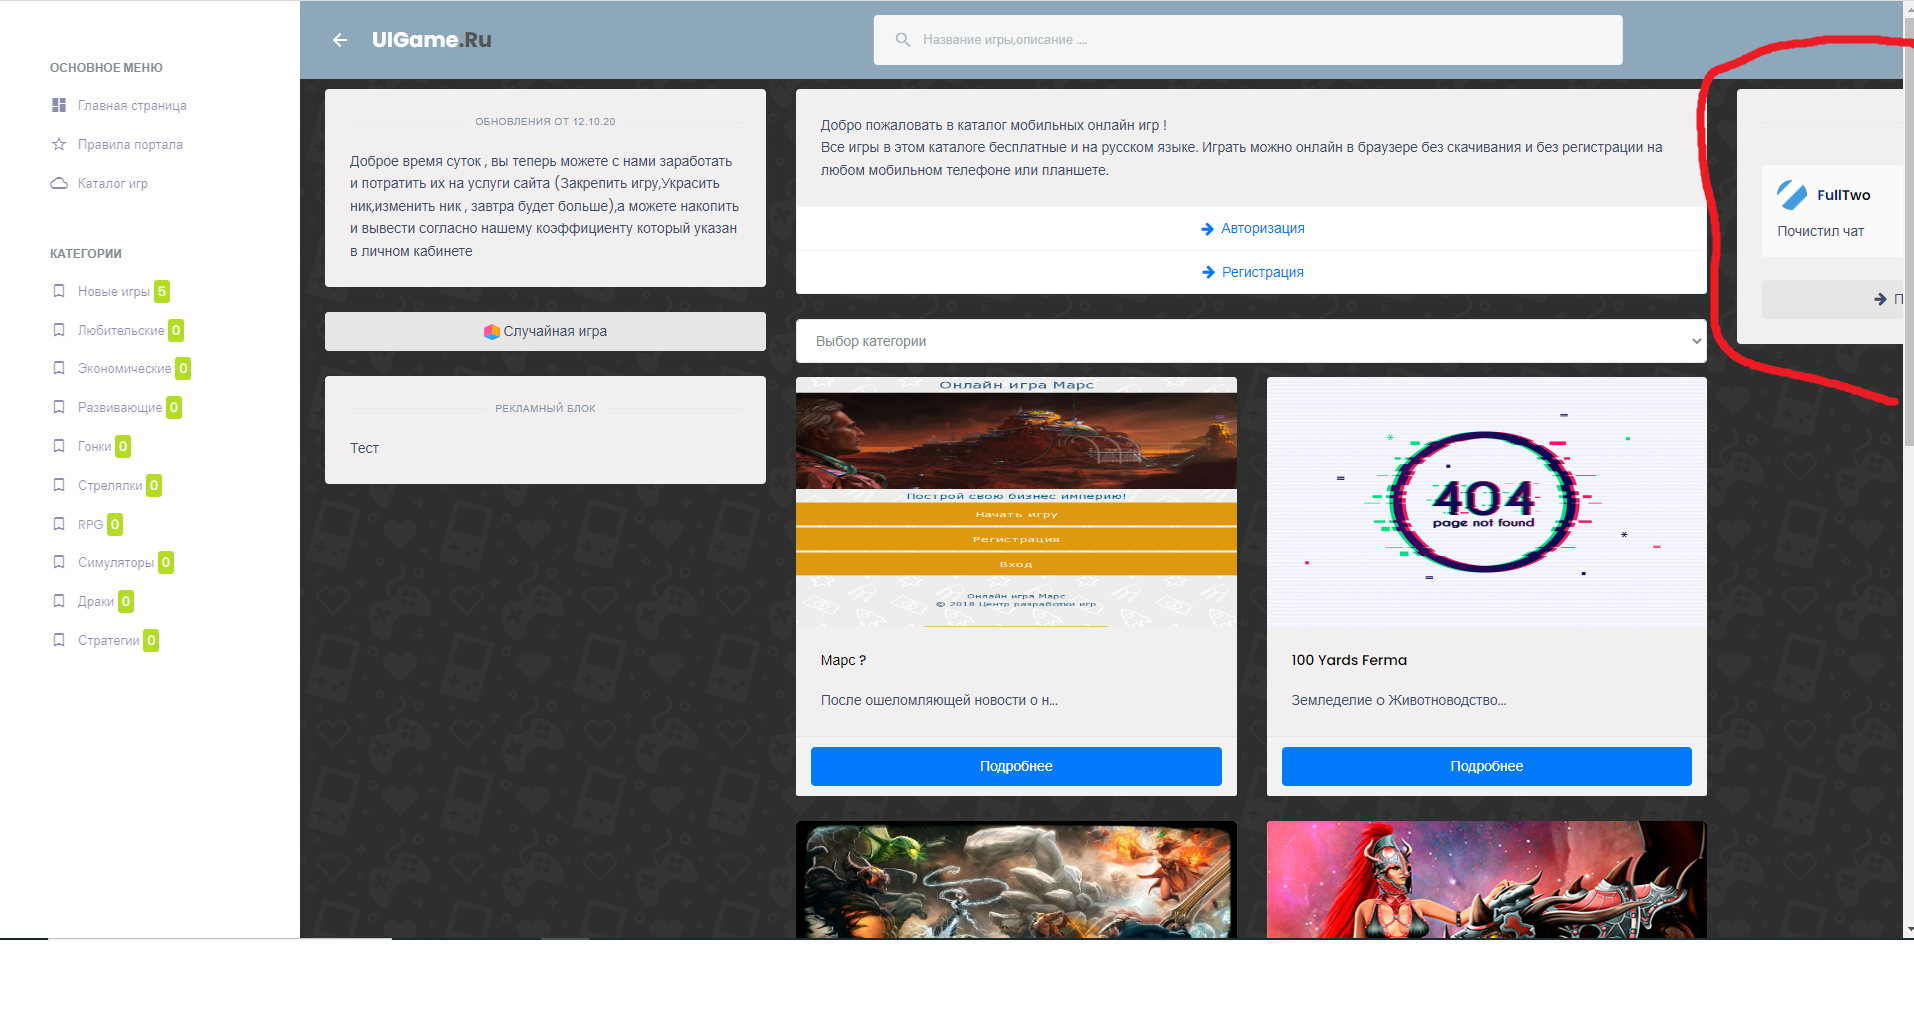1914x1012 pixels.
Task: Click the back arrow in header
Action: [340, 40]
